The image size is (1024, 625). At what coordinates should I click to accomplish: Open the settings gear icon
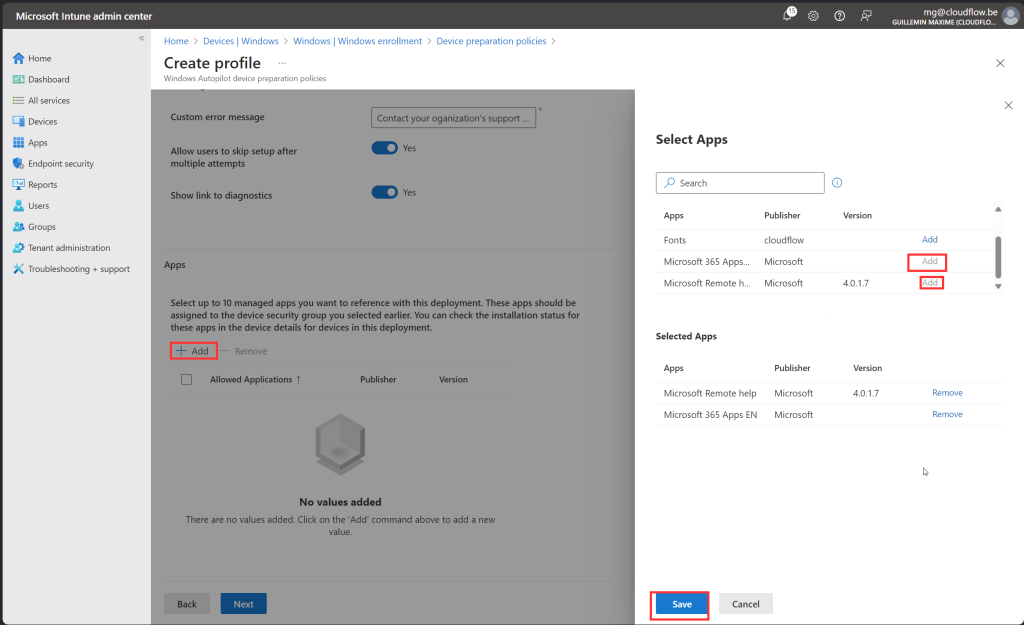coord(813,16)
